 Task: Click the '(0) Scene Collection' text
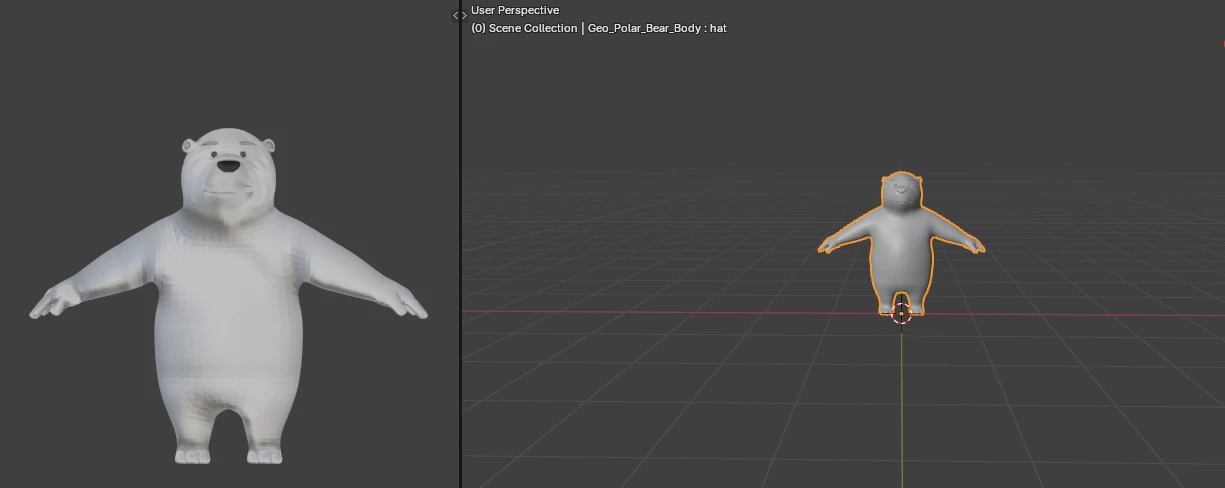coord(524,28)
